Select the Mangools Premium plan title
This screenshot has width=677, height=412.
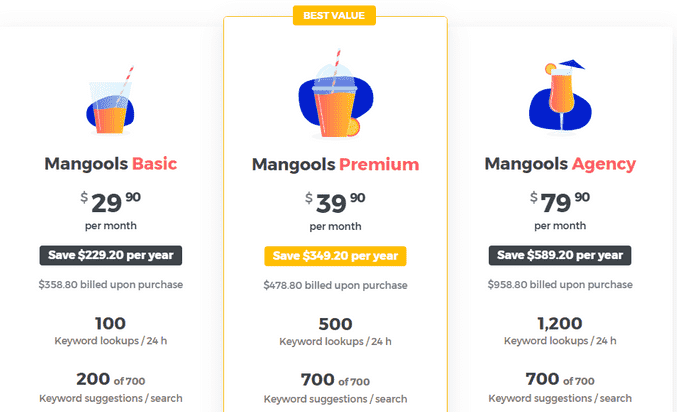pyautogui.click(x=335, y=164)
